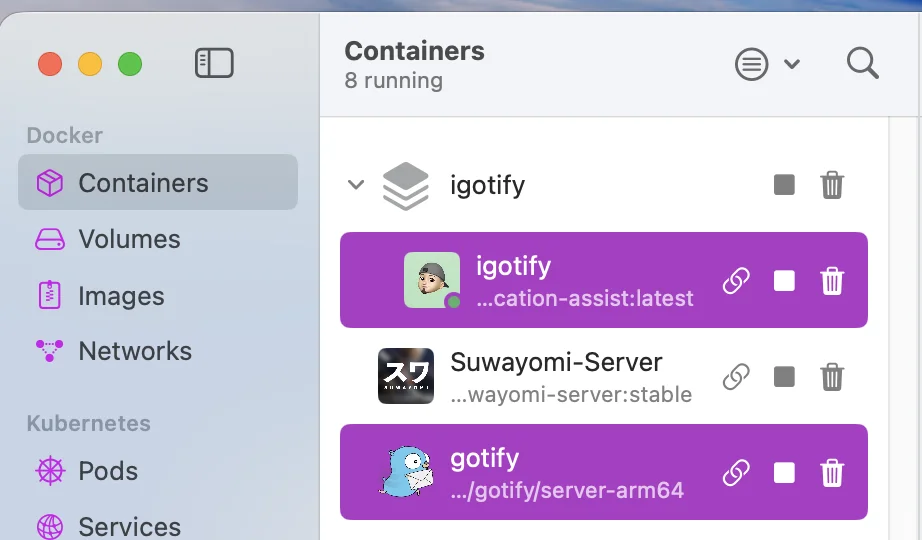Open link for Suwayomi-Server container
Image resolution: width=922 pixels, height=540 pixels.
[x=736, y=377]
